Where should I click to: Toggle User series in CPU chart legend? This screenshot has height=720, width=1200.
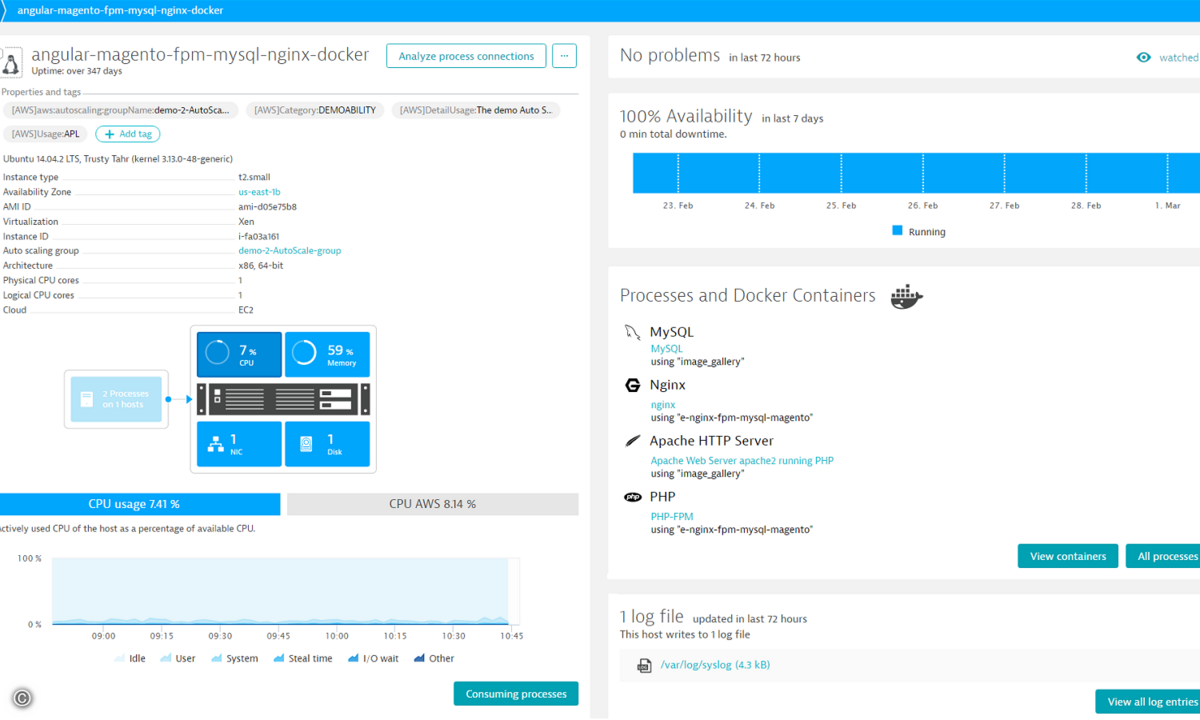point(177,659)
